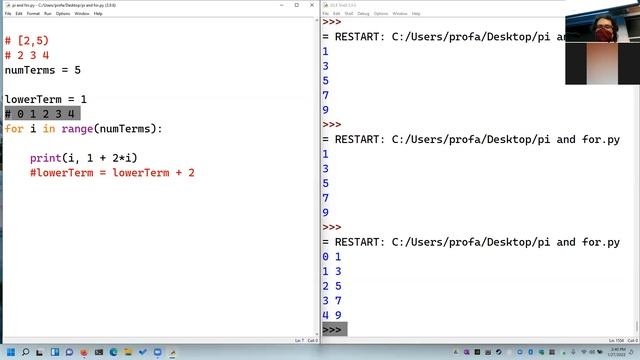Open the Debug menu in IDLE Shell window

coord(363,13)
